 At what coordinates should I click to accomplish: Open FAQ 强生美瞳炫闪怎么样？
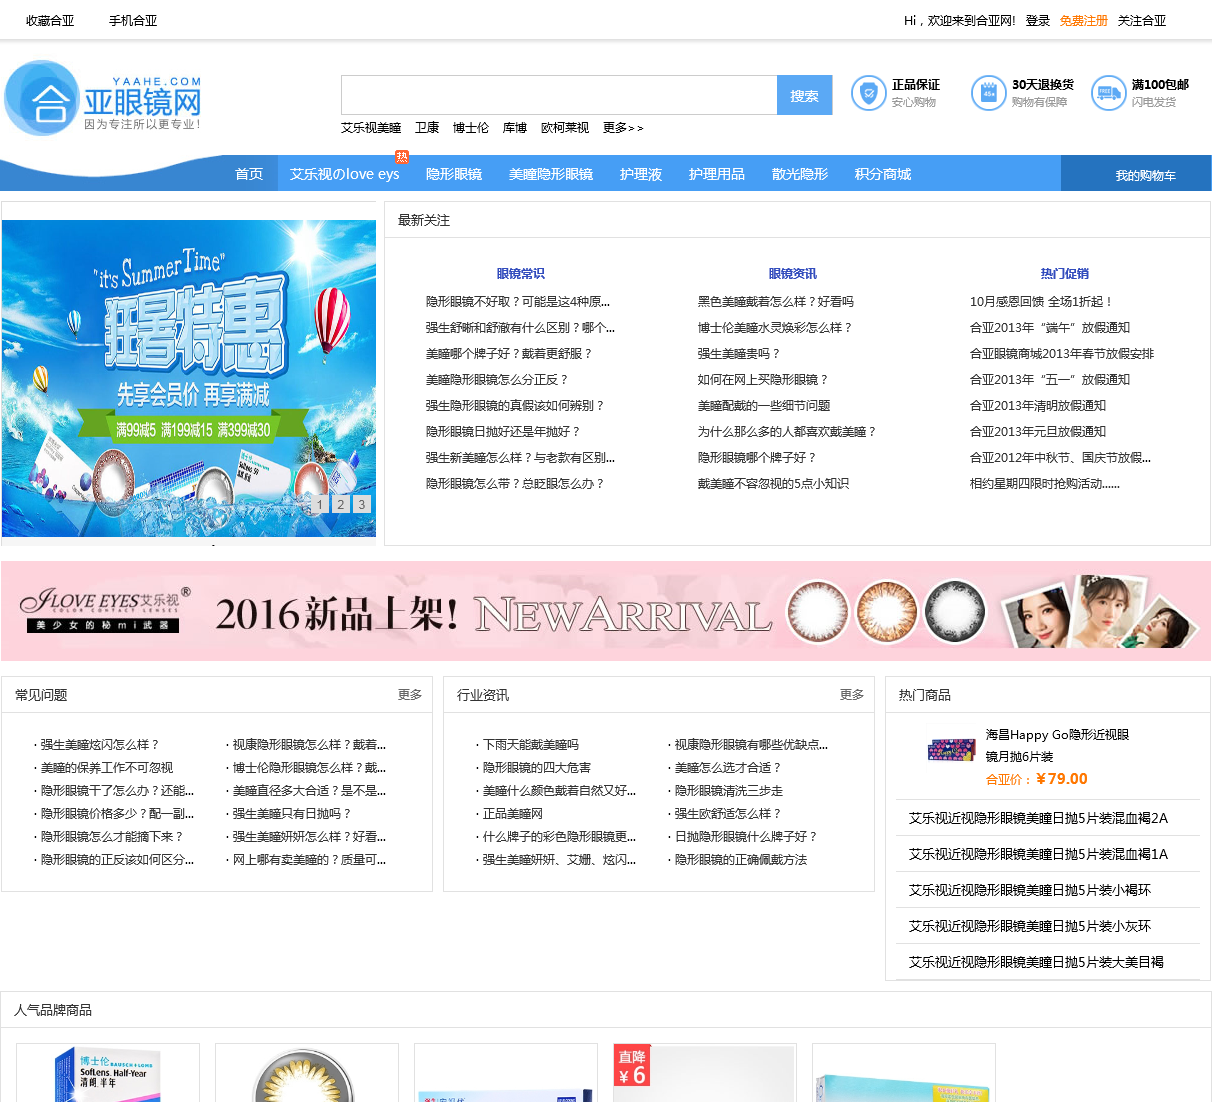click(x=100, y=745)
